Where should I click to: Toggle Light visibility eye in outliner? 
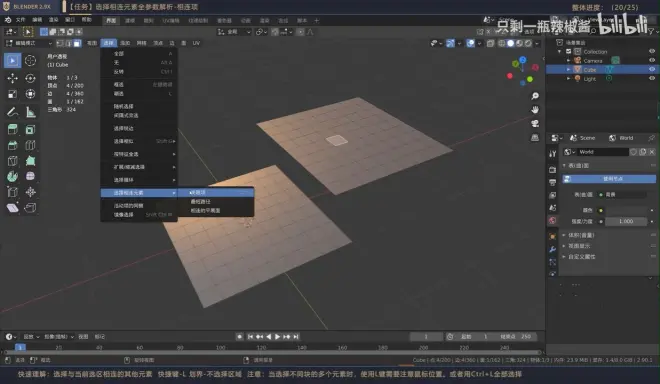pos(652,79)
